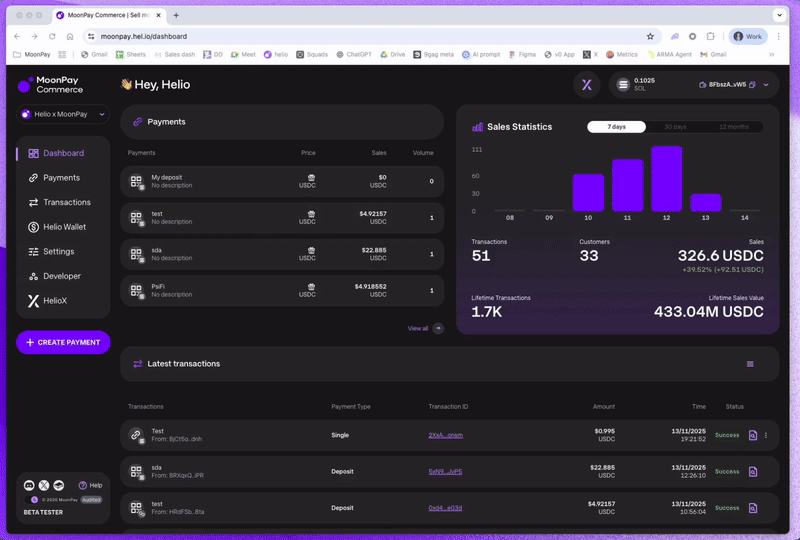Expand the wallet address dropdown chevron
800x540 pixels.
766,85
